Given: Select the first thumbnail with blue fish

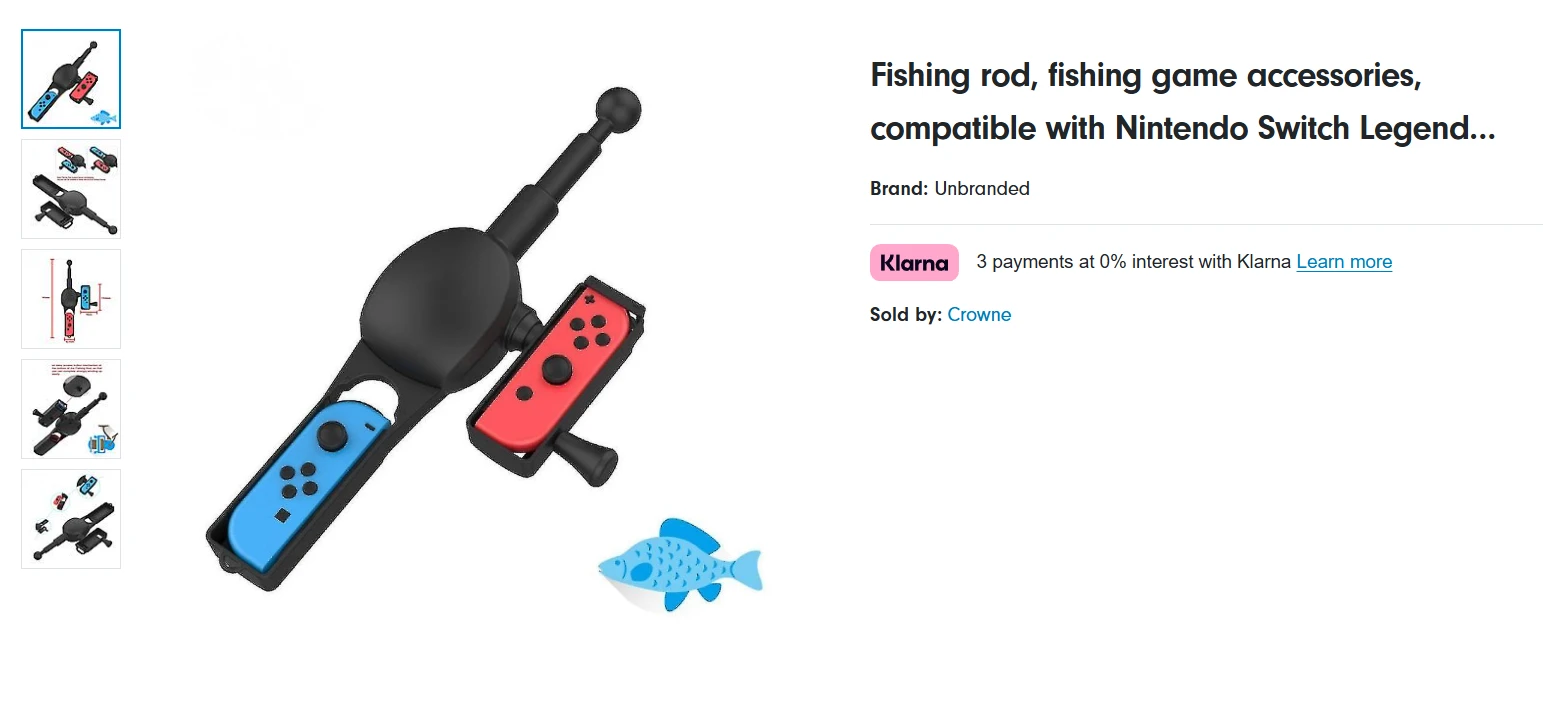Looking at the screenshot, I should pyautogui.click(x=71, y=79).
